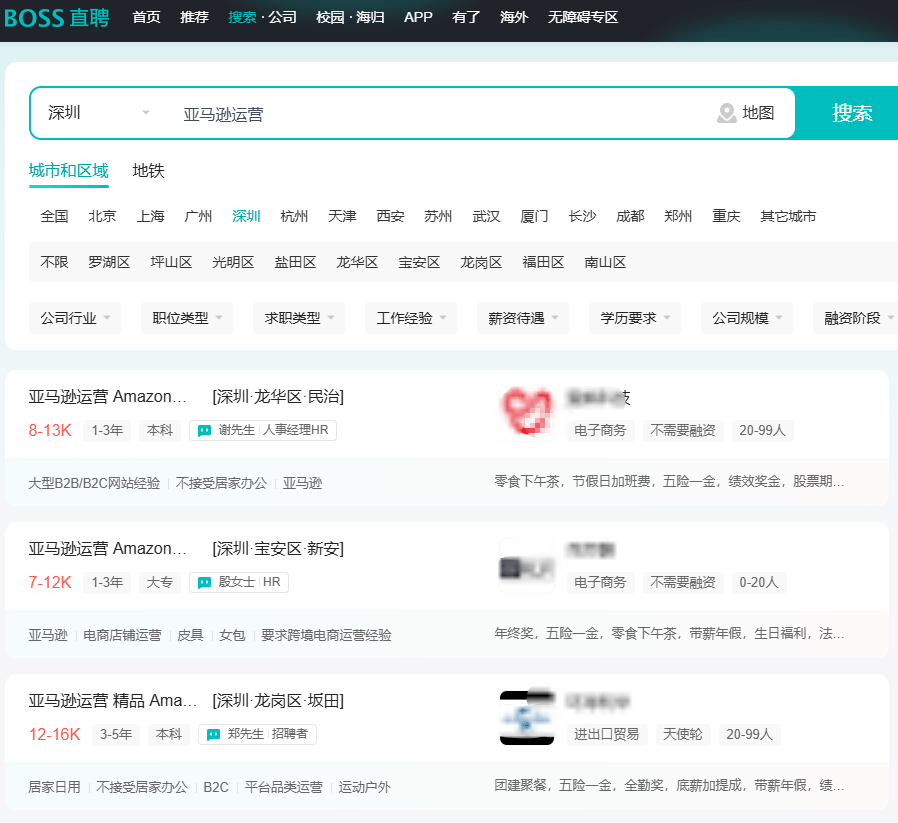Viewport: 898px width, 823px height.
Task: Select 北京 city option
Action: point(103,216)
